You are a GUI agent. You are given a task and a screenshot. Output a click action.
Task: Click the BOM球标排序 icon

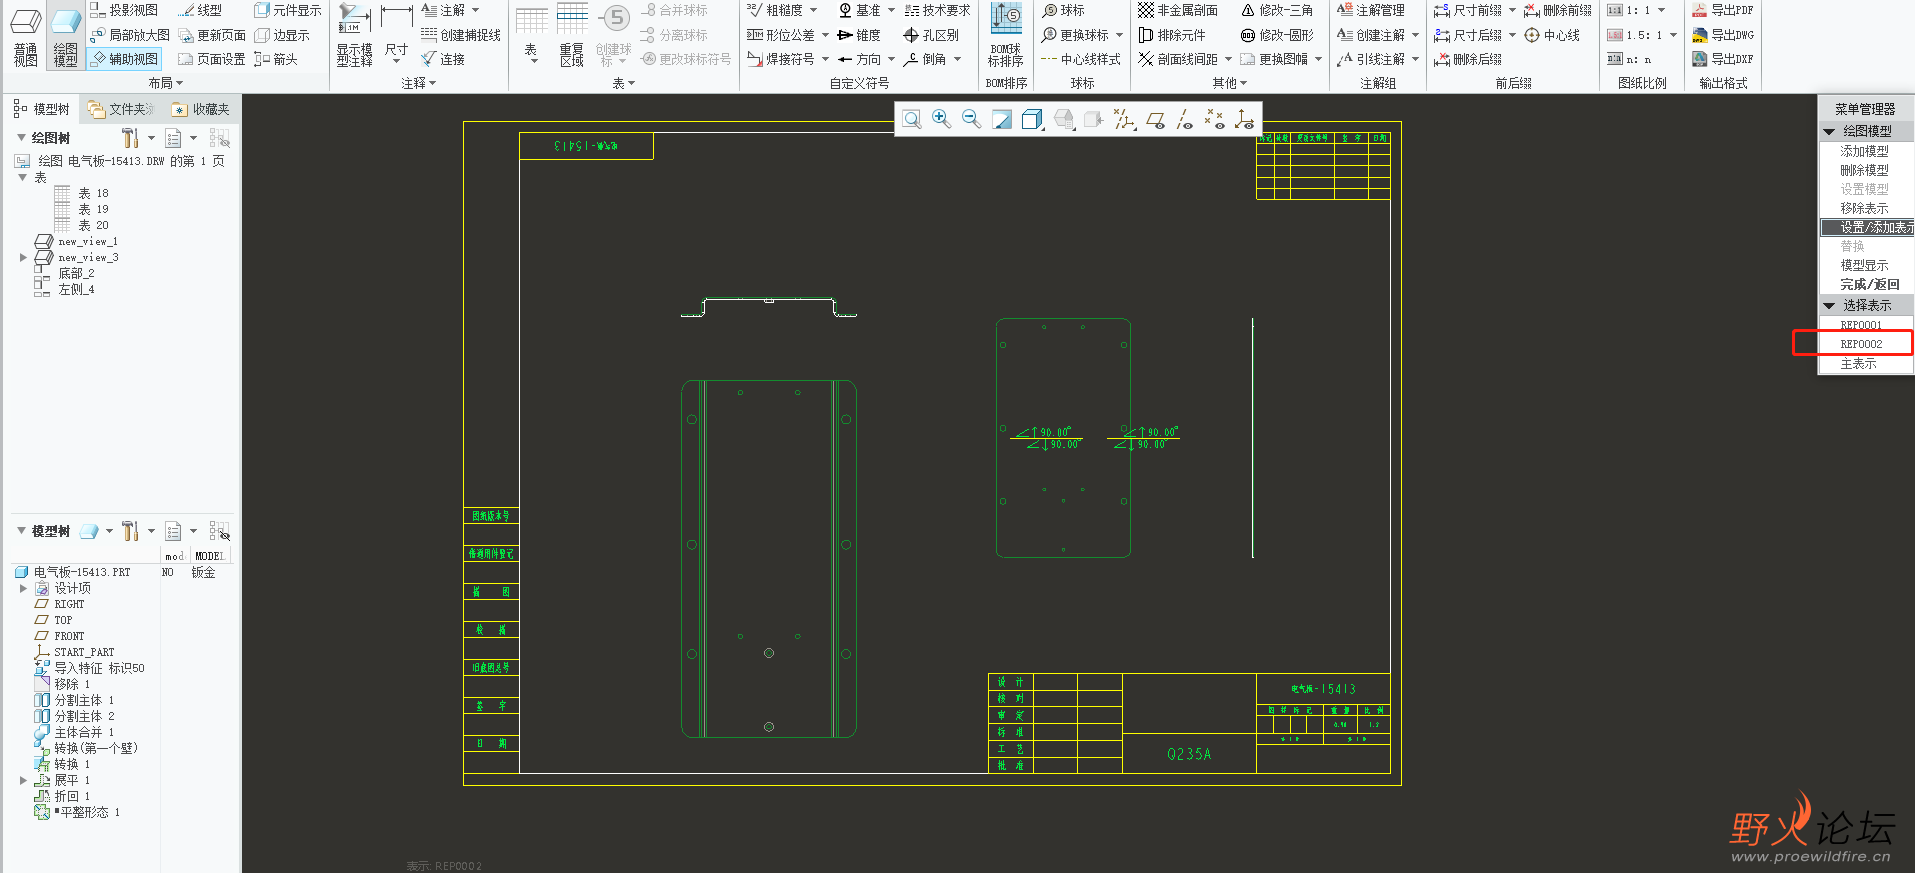click(1005, 36)
